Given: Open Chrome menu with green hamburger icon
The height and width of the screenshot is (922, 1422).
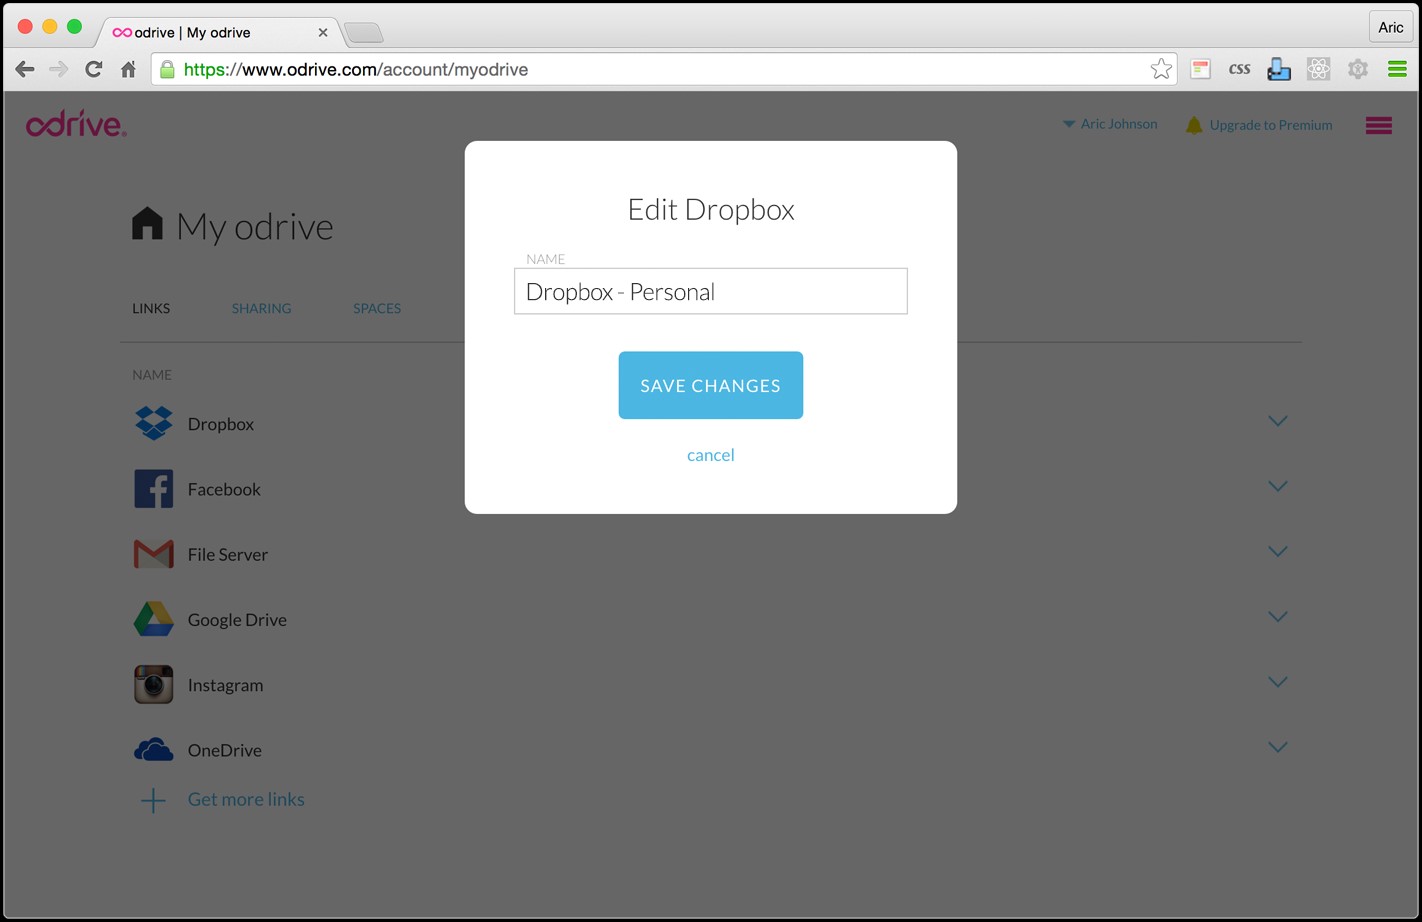Looking at the screenshot, I should pos(1397,69).
